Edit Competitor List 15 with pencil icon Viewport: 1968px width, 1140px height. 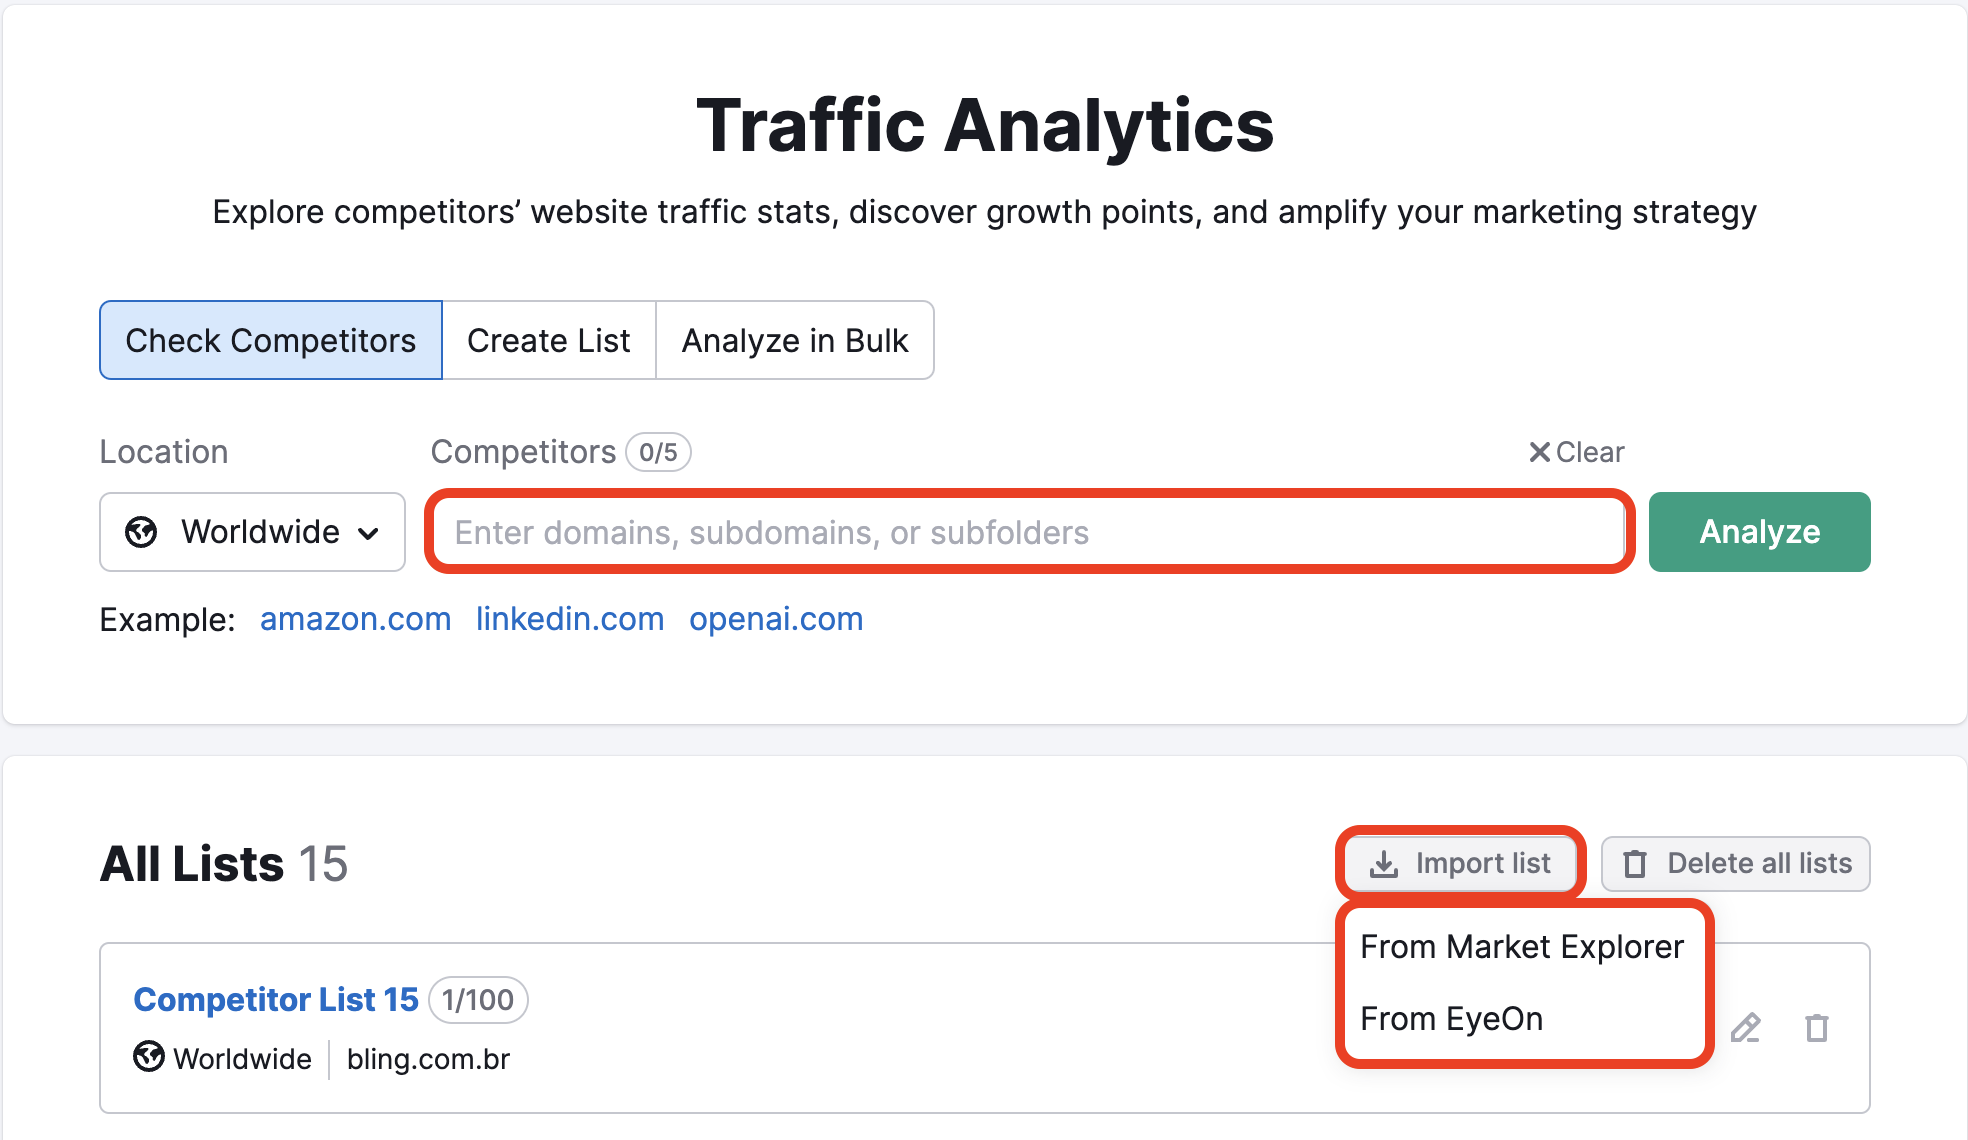[1746, 1027]
